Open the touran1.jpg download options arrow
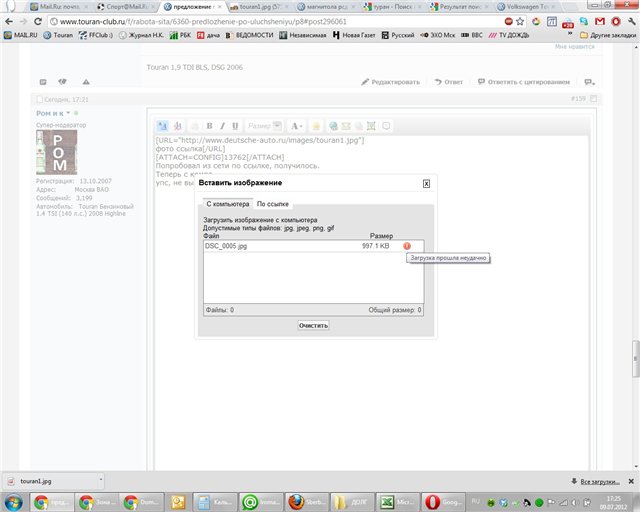 [x=101, y=481]
